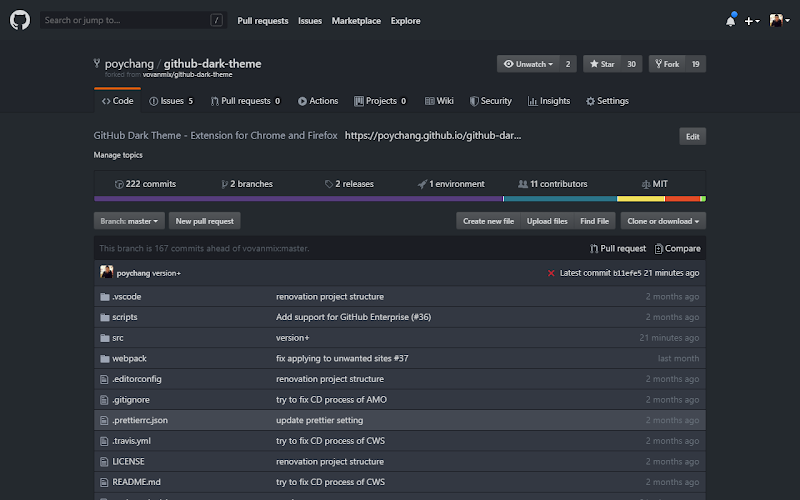Switch to the Projects tab
This screenshot has width=800, height=500.
point(380,101)
